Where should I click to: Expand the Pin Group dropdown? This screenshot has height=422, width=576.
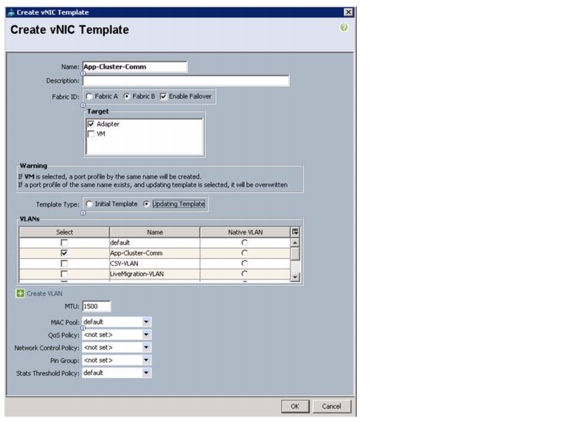pyautogui.click(x=146, y=360)
